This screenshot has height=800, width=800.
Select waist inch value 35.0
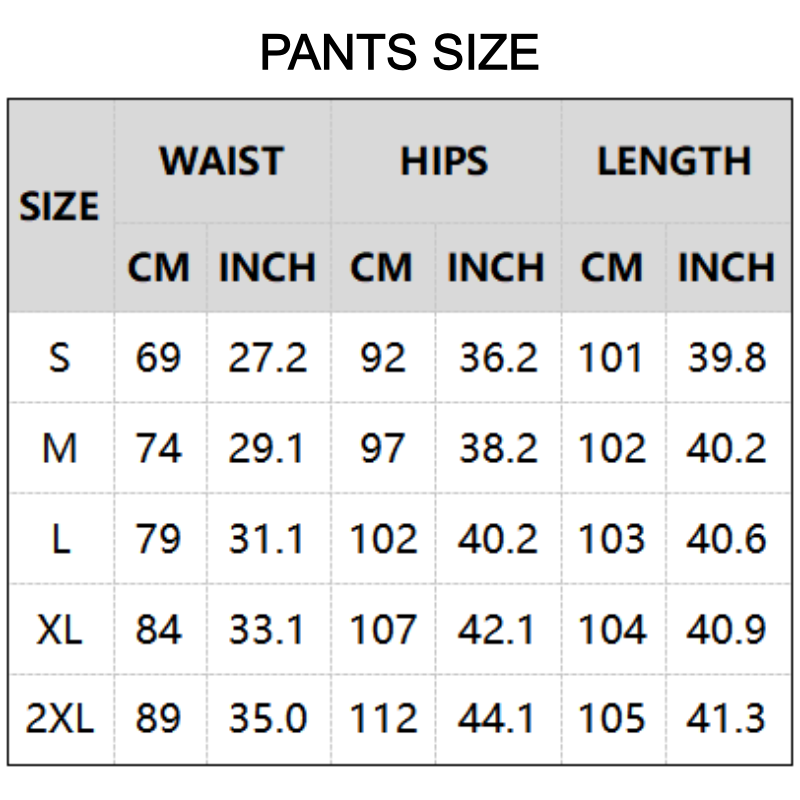[x=267, y=719]
